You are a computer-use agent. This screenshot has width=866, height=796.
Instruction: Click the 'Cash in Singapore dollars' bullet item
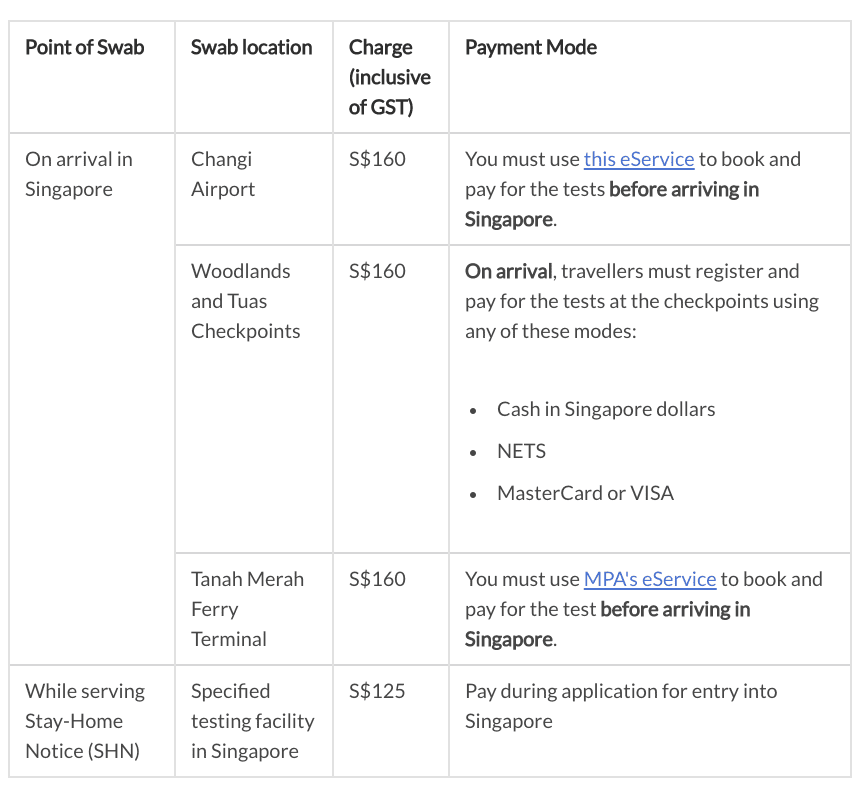pyautogui.click(x=606, y=409)
